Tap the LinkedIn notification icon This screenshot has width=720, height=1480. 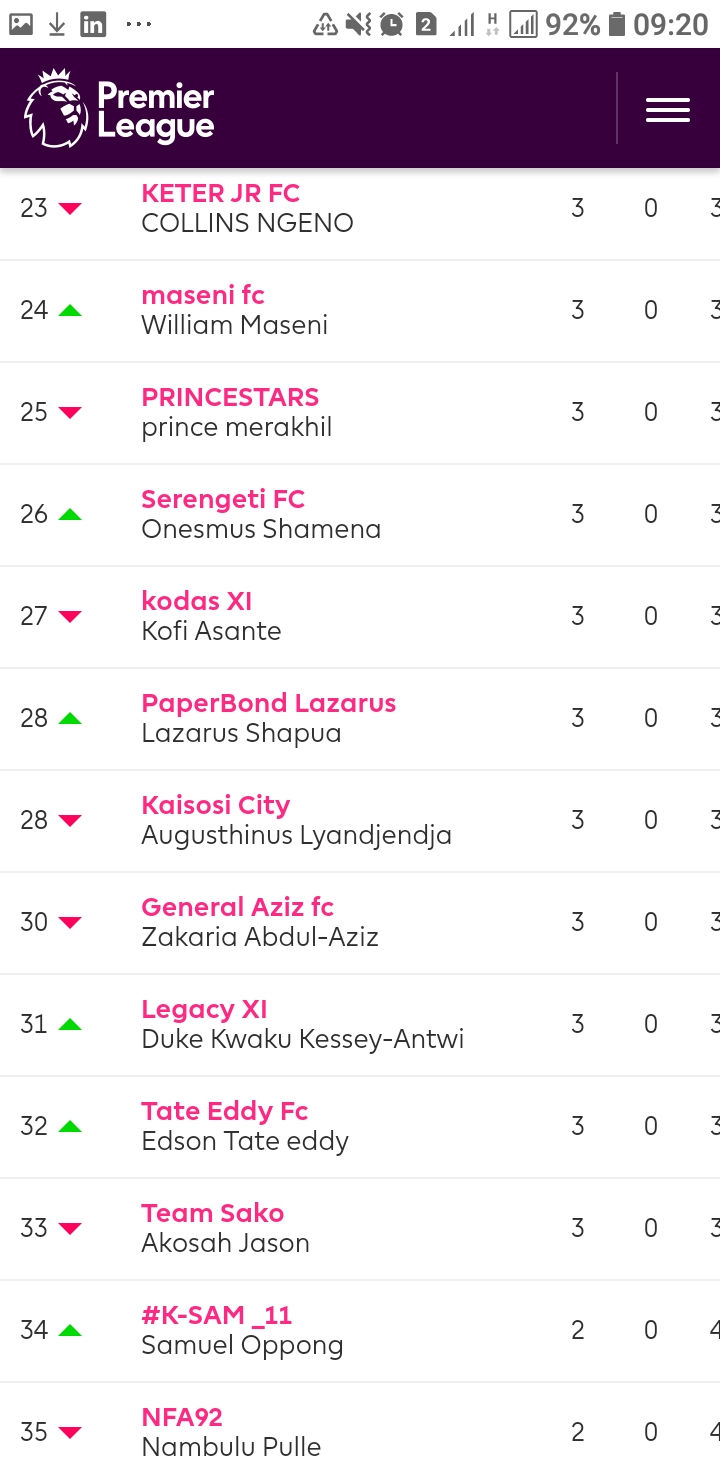(x=93, y=24)
